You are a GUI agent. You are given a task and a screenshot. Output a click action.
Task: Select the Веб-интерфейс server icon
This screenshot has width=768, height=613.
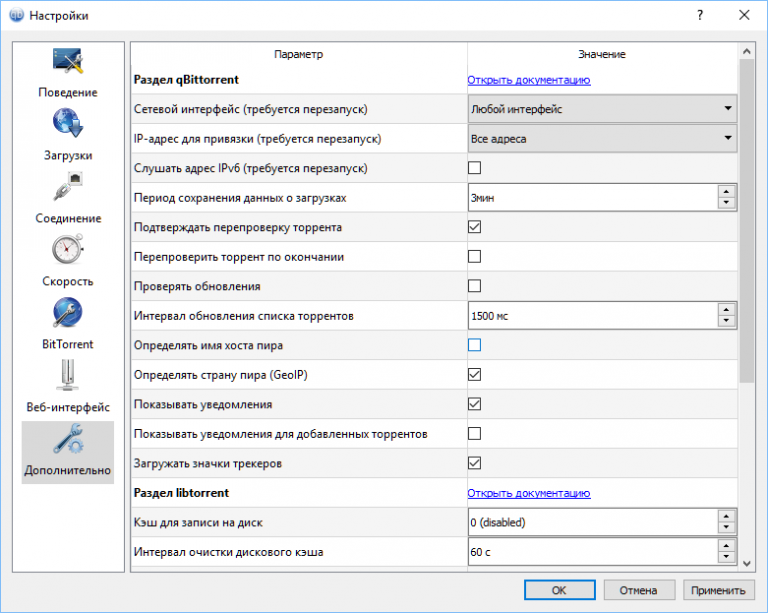[68, 377]
